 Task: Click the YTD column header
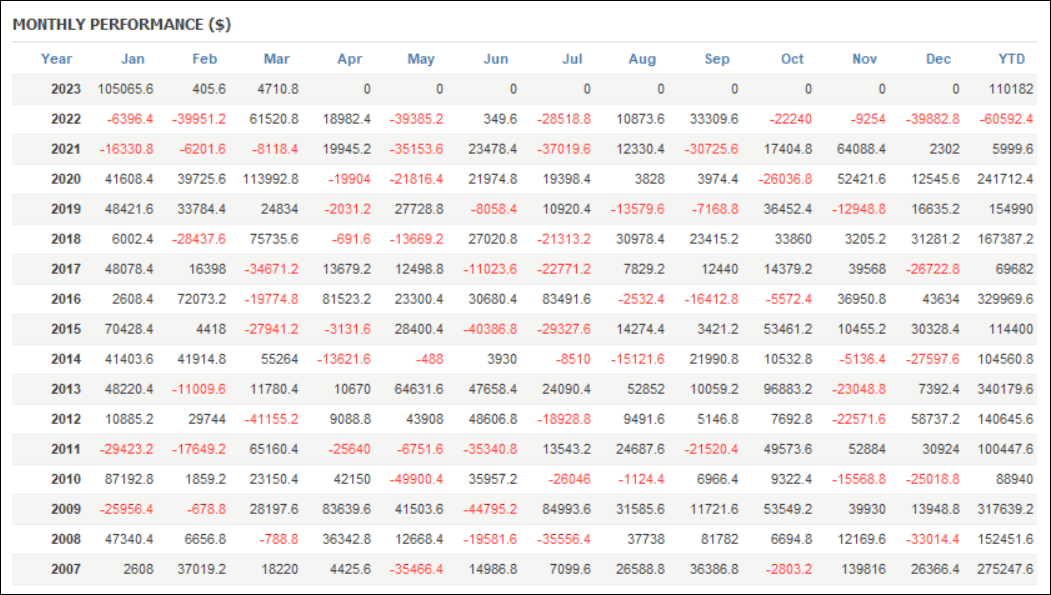pos(1011,59)
